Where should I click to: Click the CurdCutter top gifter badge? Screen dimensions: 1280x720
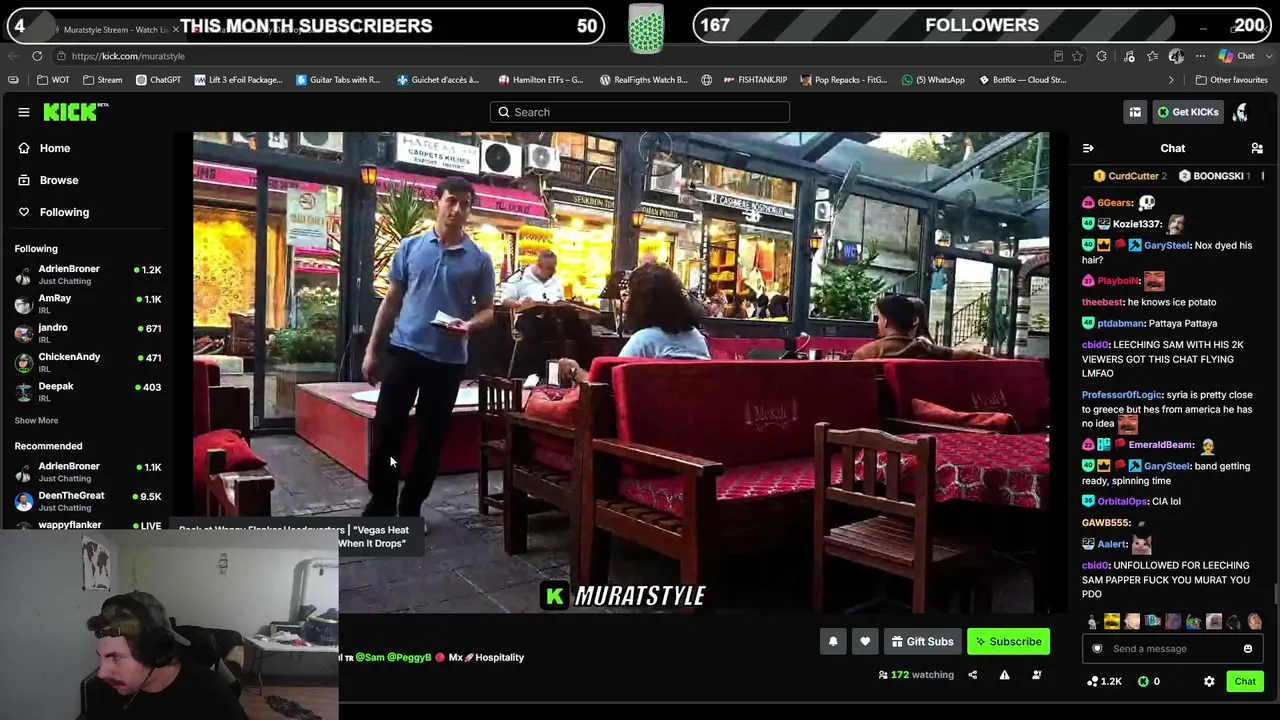point(1130,176)
